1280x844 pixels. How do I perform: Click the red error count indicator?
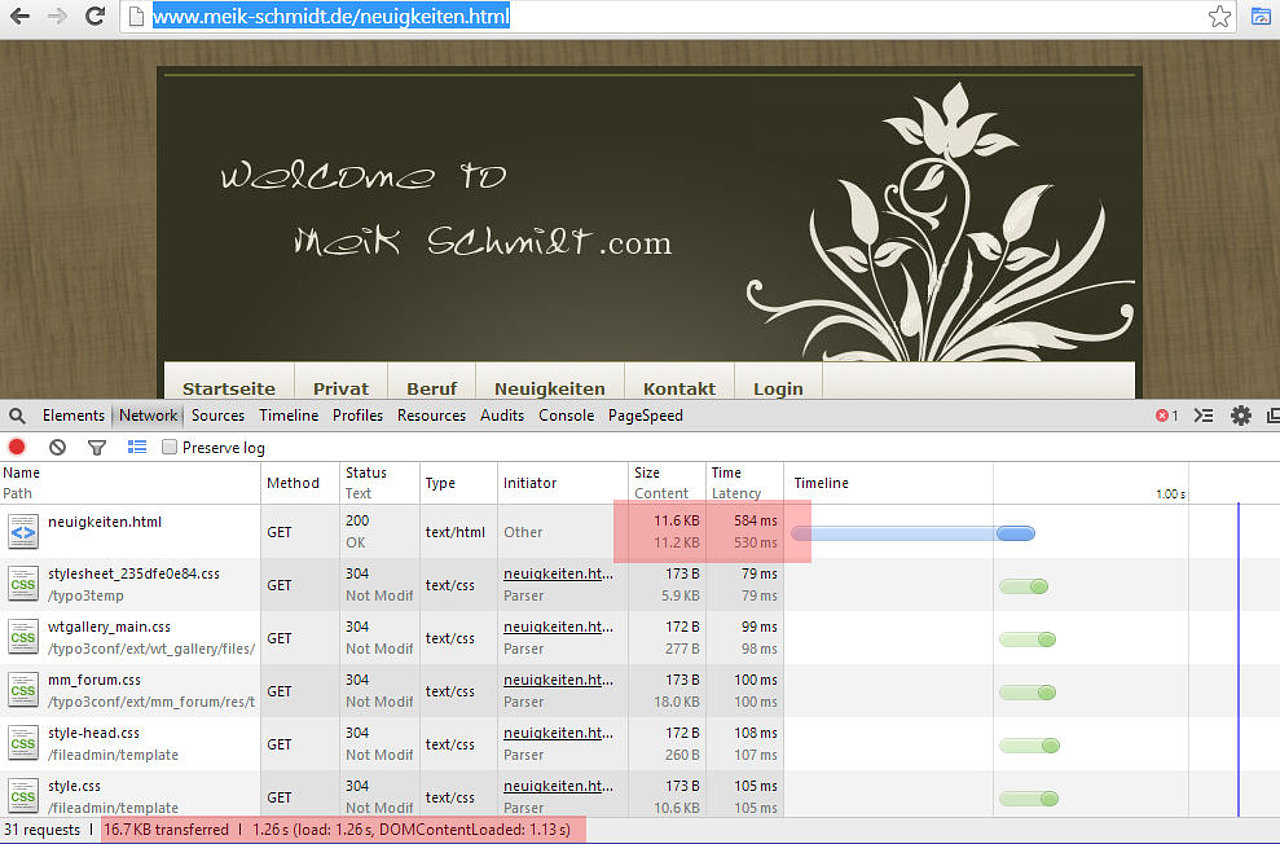pos(1167,416)
